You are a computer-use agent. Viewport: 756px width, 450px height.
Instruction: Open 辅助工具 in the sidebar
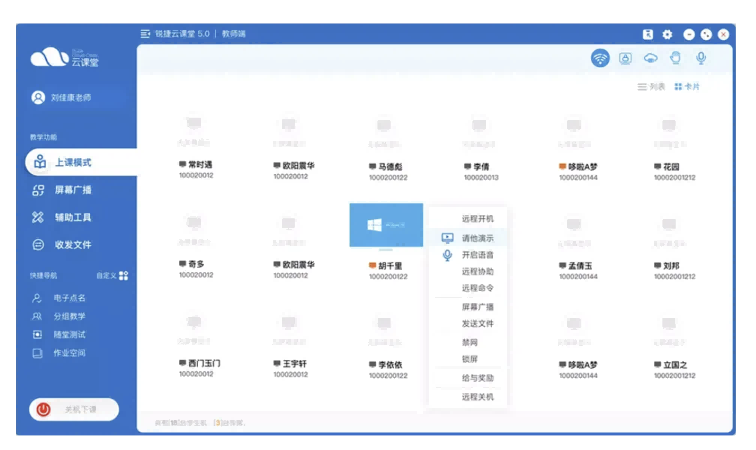pyautogui.click(x=72, y=217)
